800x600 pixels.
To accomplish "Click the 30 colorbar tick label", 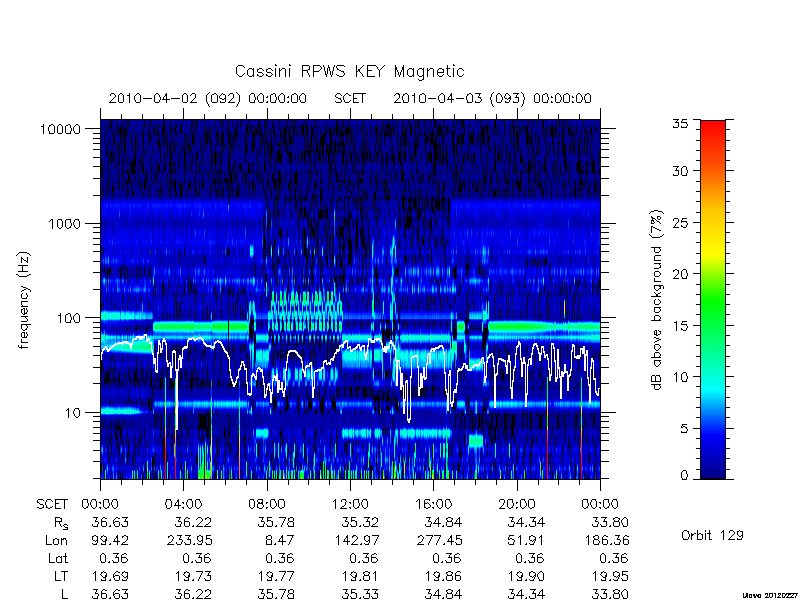I will (680, 171).
